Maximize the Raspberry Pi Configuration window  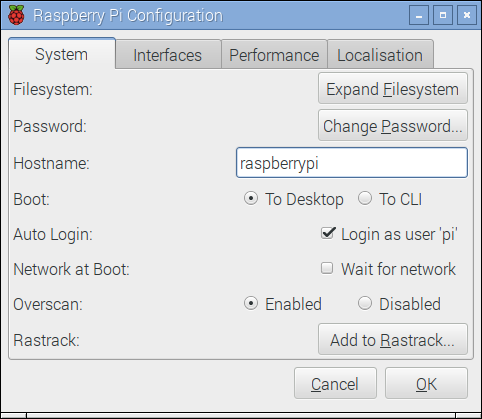click(x=443, y=15)
